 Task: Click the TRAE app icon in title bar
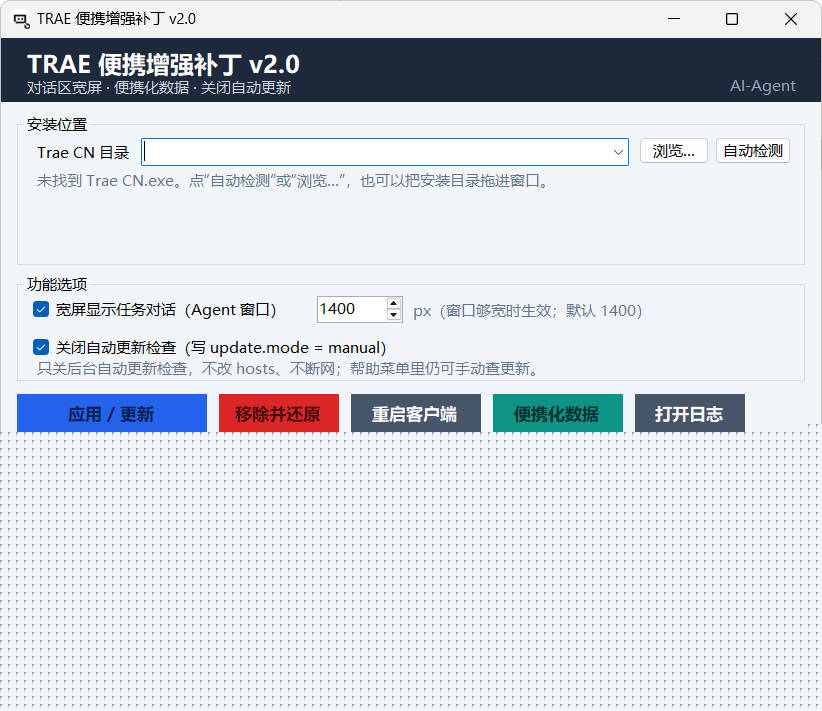[21, 20]
